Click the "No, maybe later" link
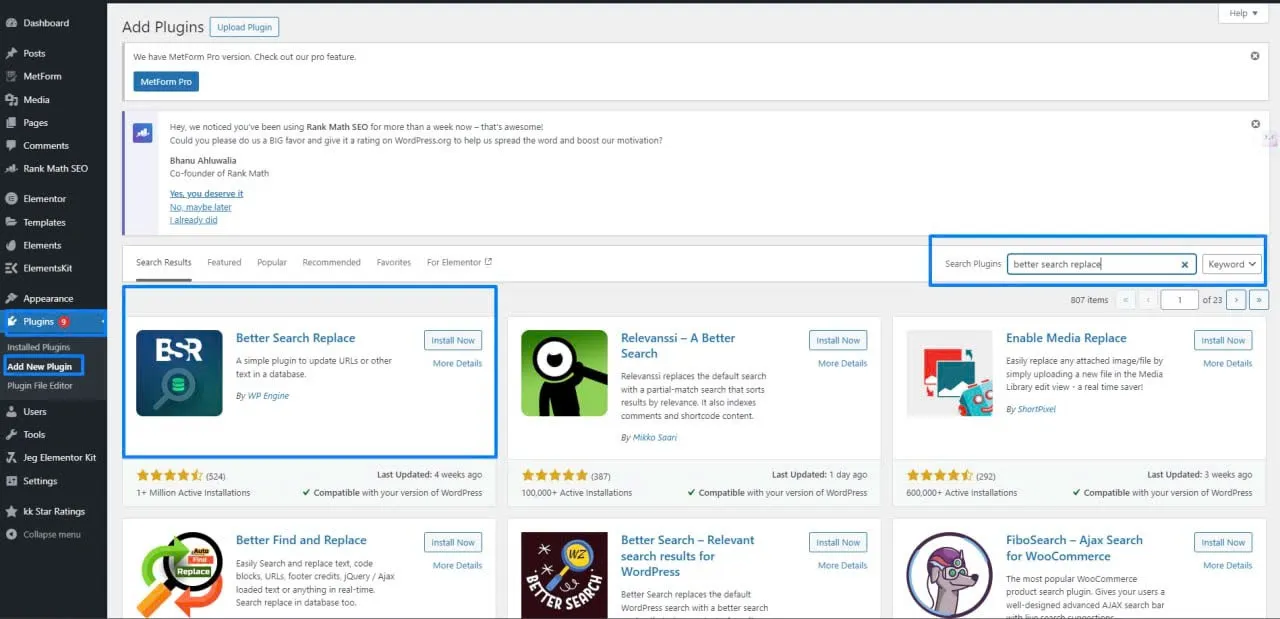The width and height of the screenshot is (1280, 619). pos(200,206)
